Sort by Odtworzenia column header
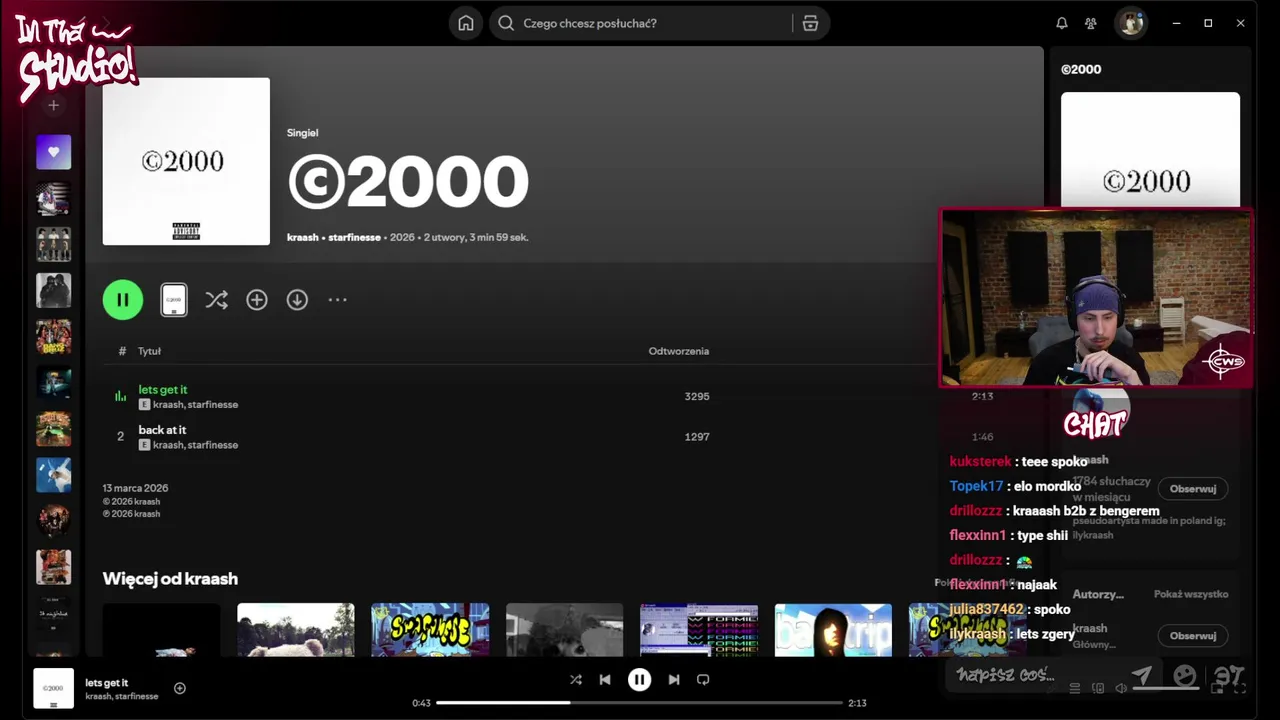This screenshot has height=720, width=1280. click(679, 351)
